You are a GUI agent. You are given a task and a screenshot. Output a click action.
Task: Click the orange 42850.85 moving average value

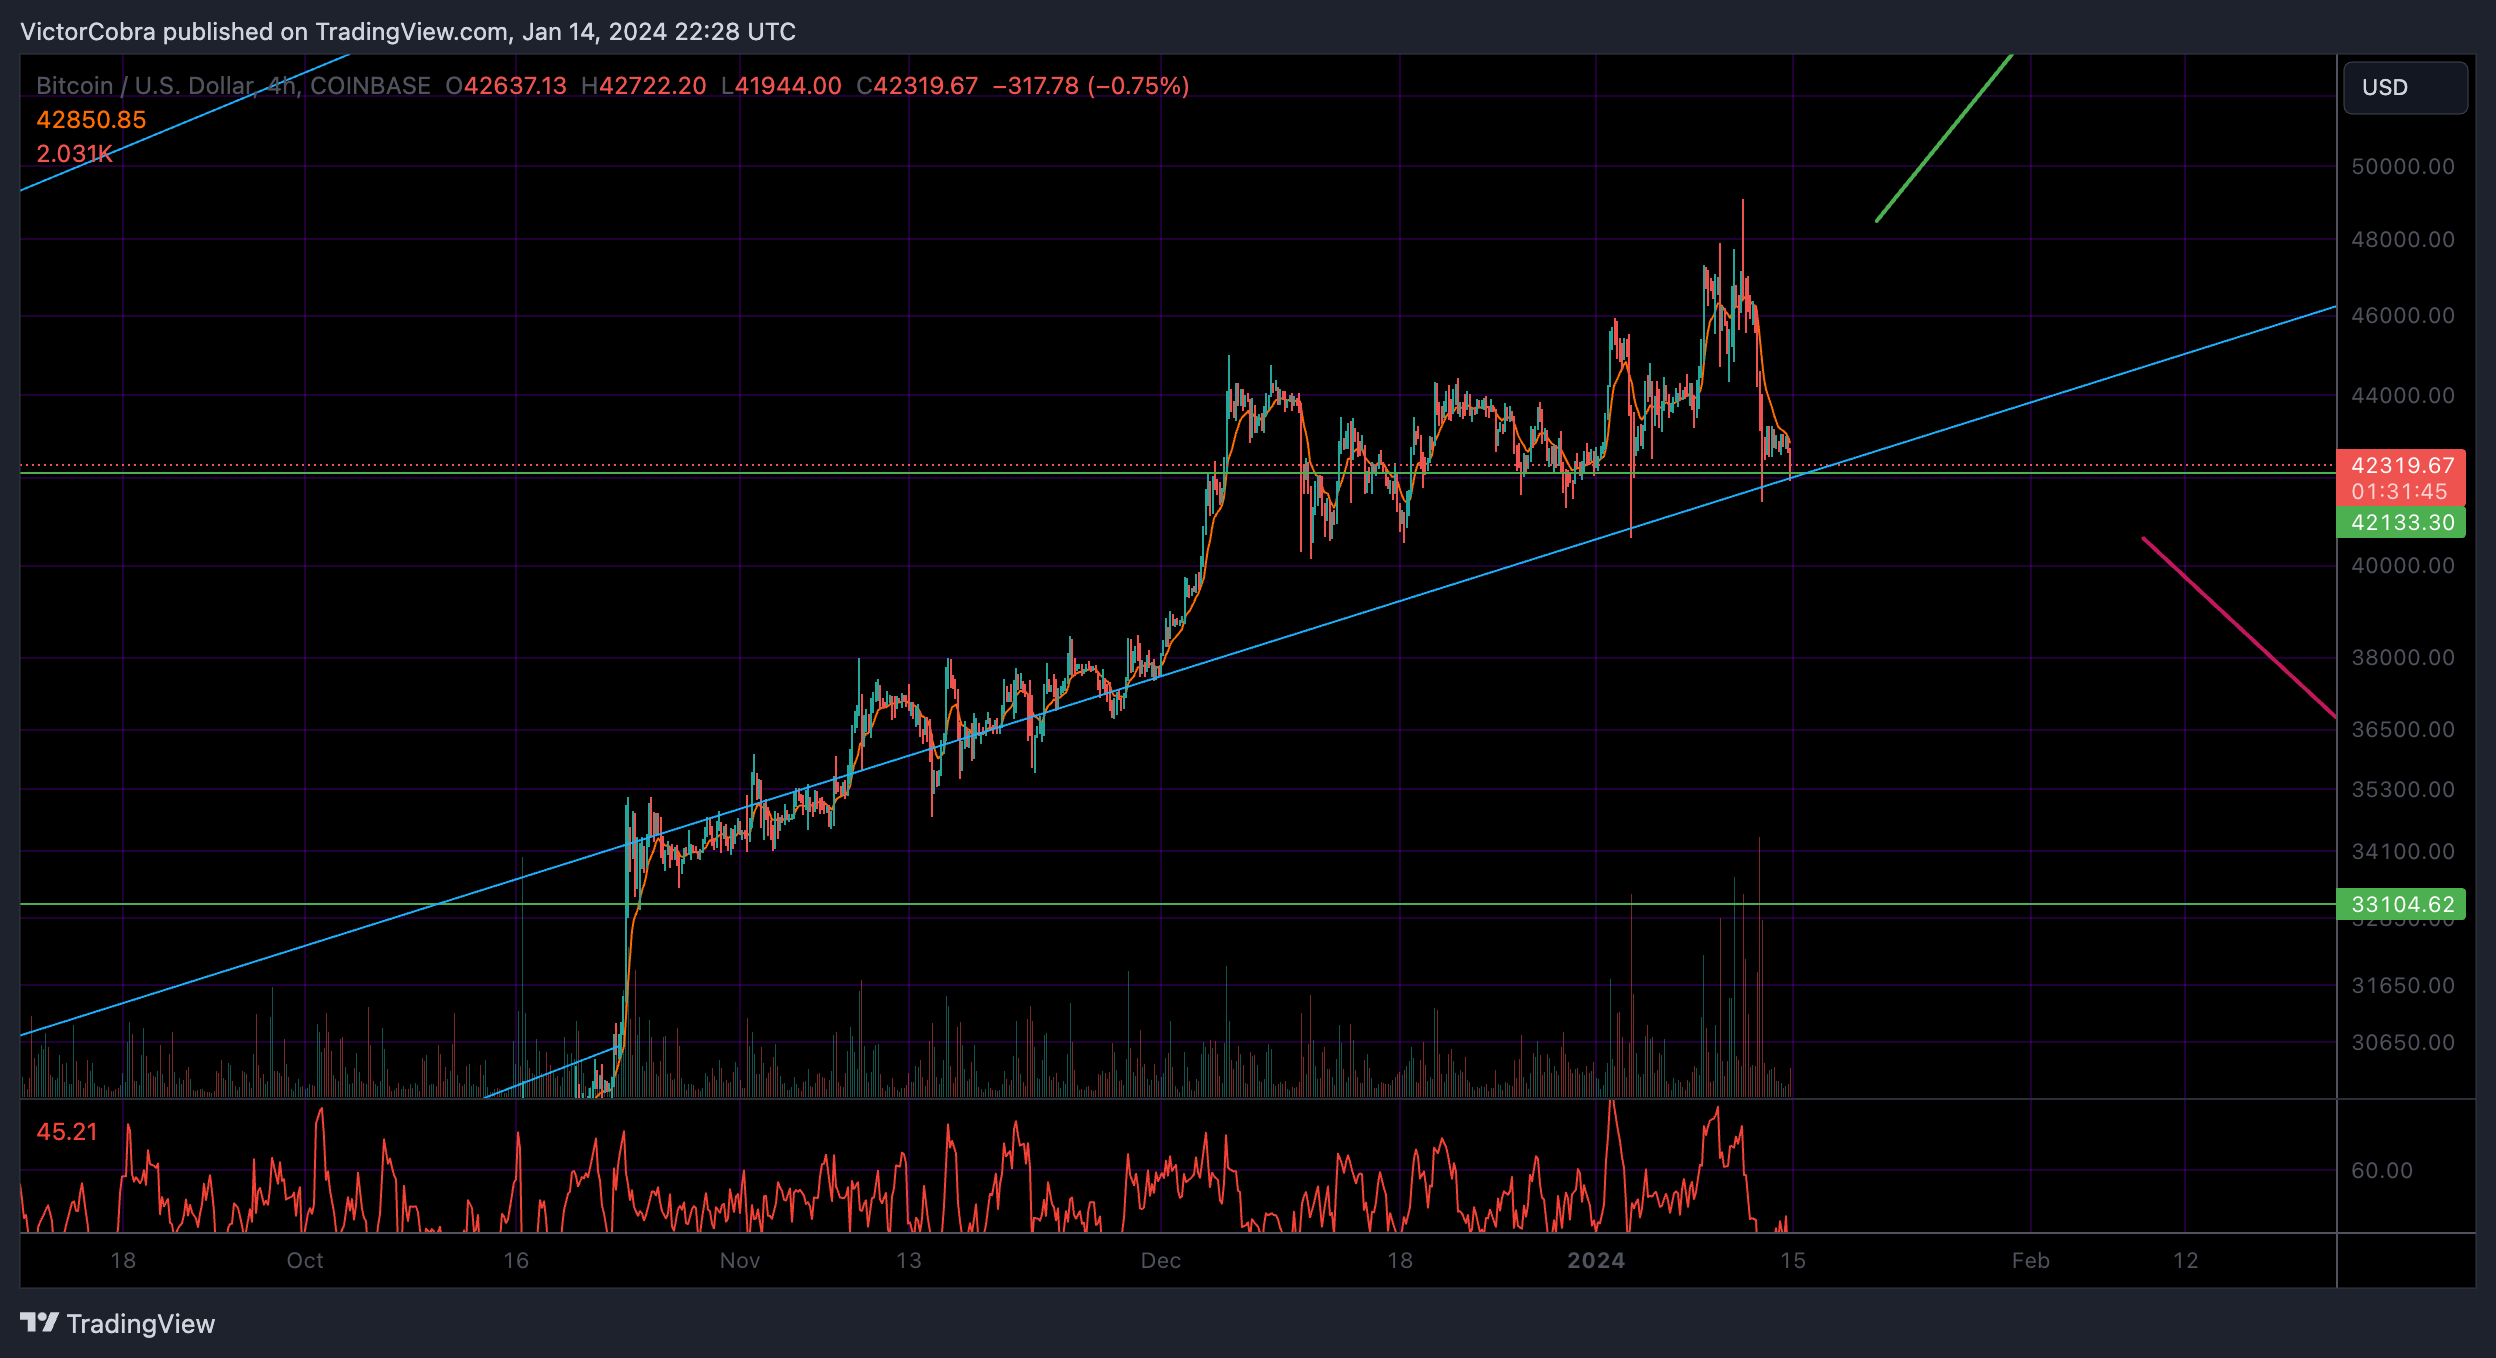coord(91,120)
